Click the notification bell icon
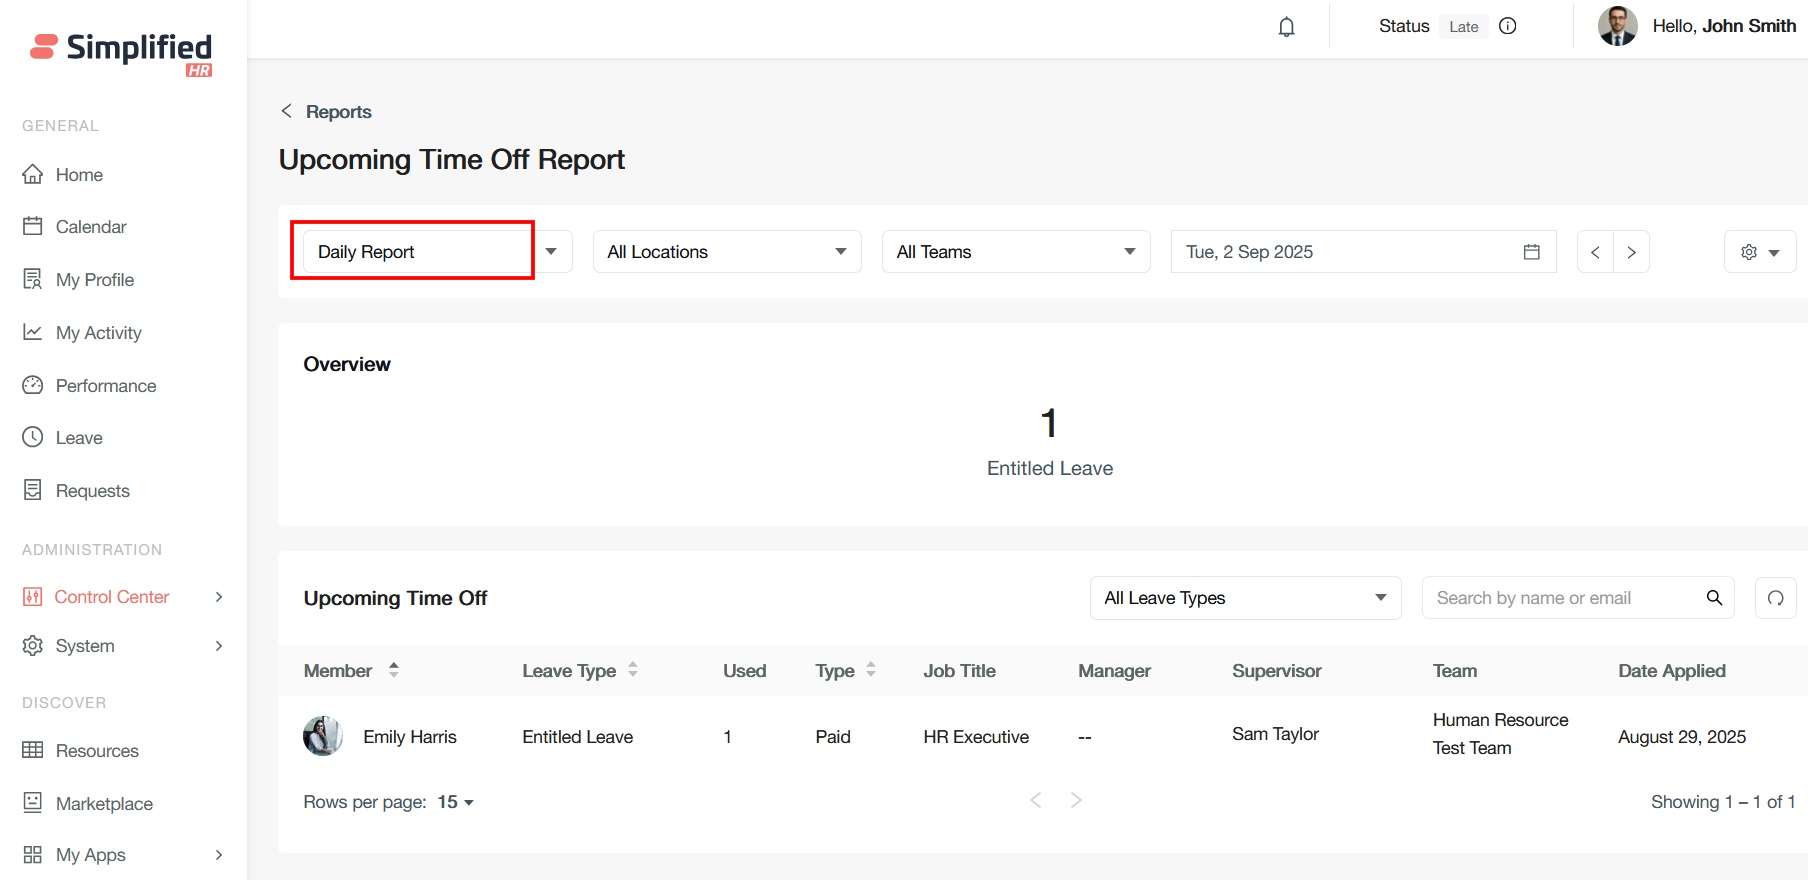1808x880 pixels. click(1286, 27)
